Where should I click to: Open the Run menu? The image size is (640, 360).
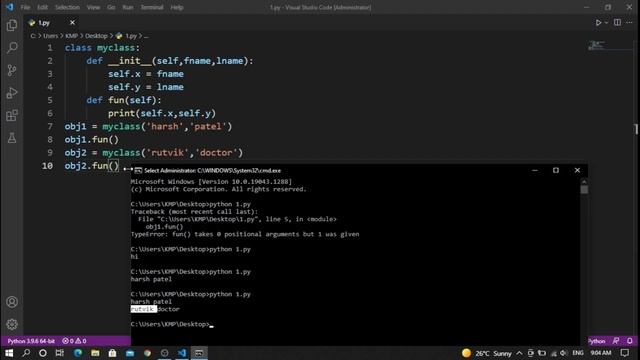pyautogui.click(x=128, y=7)
